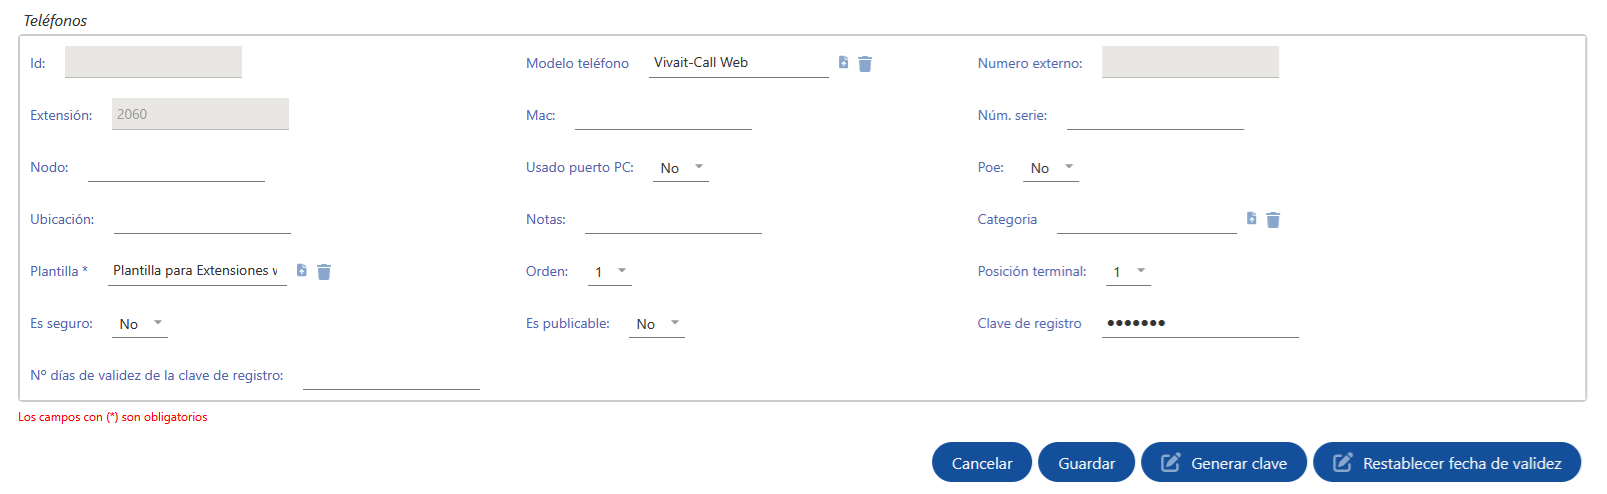Click add icon next to Categoria field
The height and width of the screenshot is (494, 1607).
(x=1251, y=219)
